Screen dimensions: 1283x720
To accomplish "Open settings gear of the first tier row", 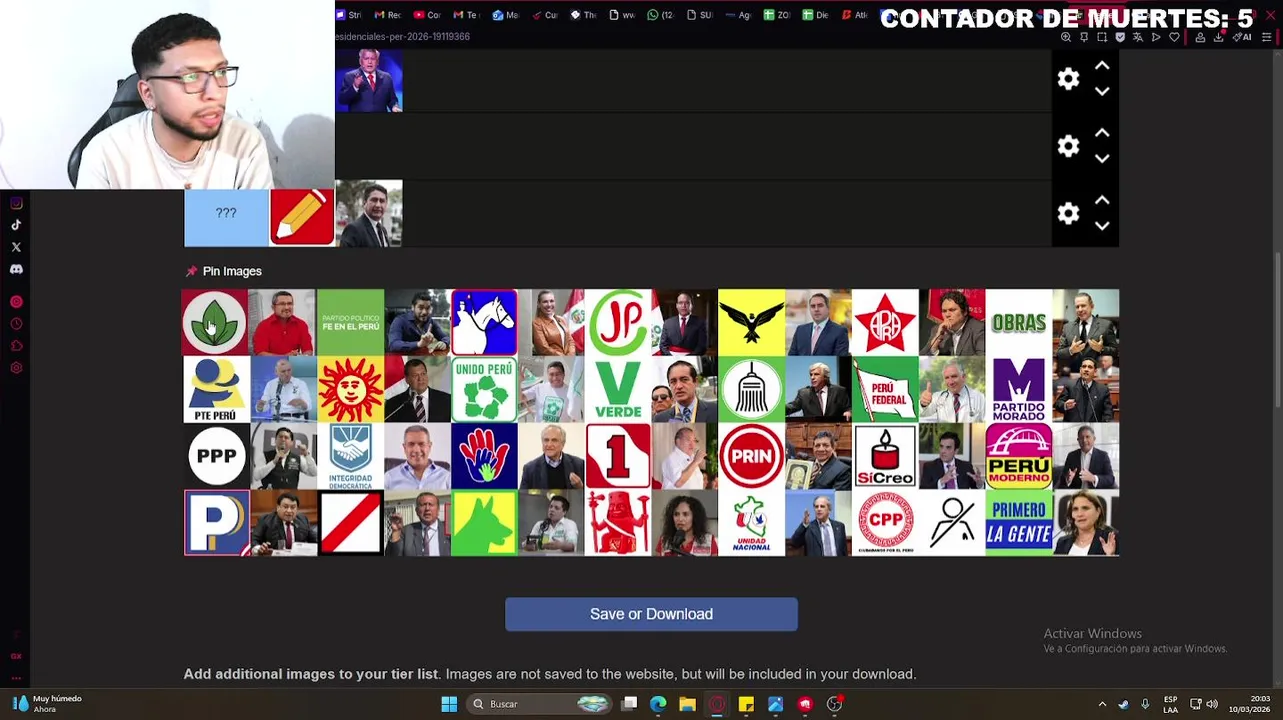I will tap(1068, 79).
